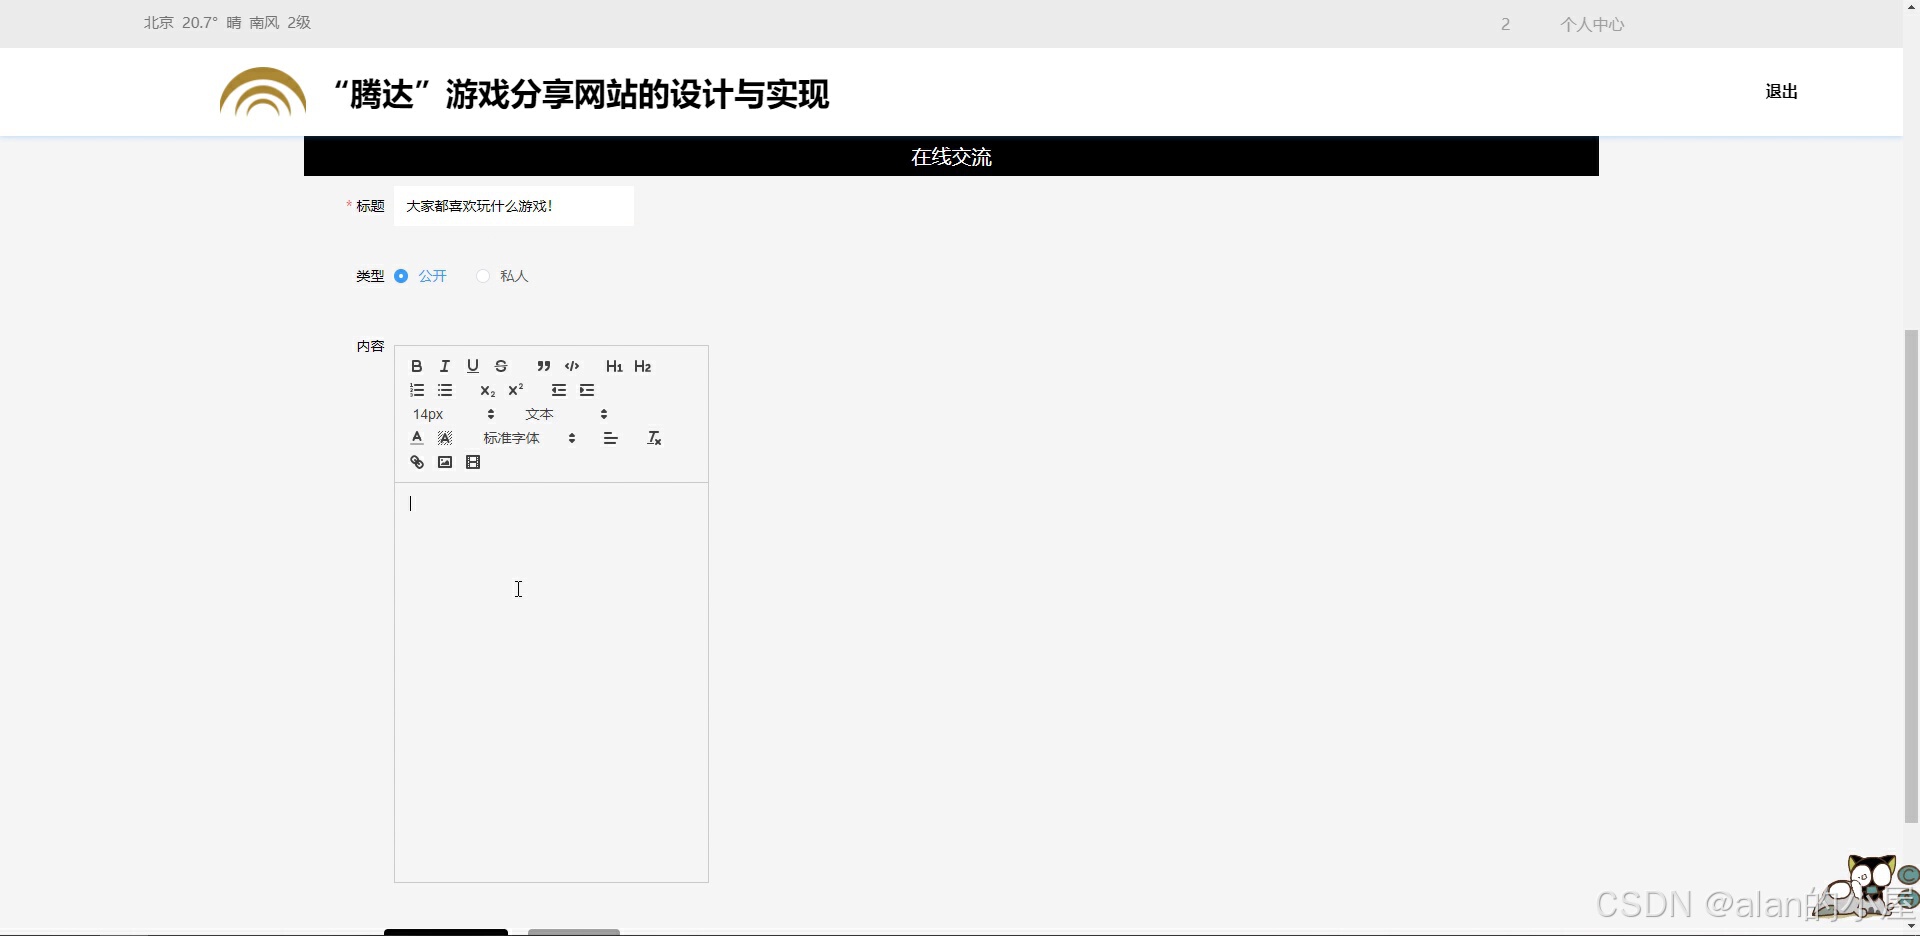The height and width of the screenshot is (936, 1920).
Task: Click the number 2 in top bar
Action: 1505,24
